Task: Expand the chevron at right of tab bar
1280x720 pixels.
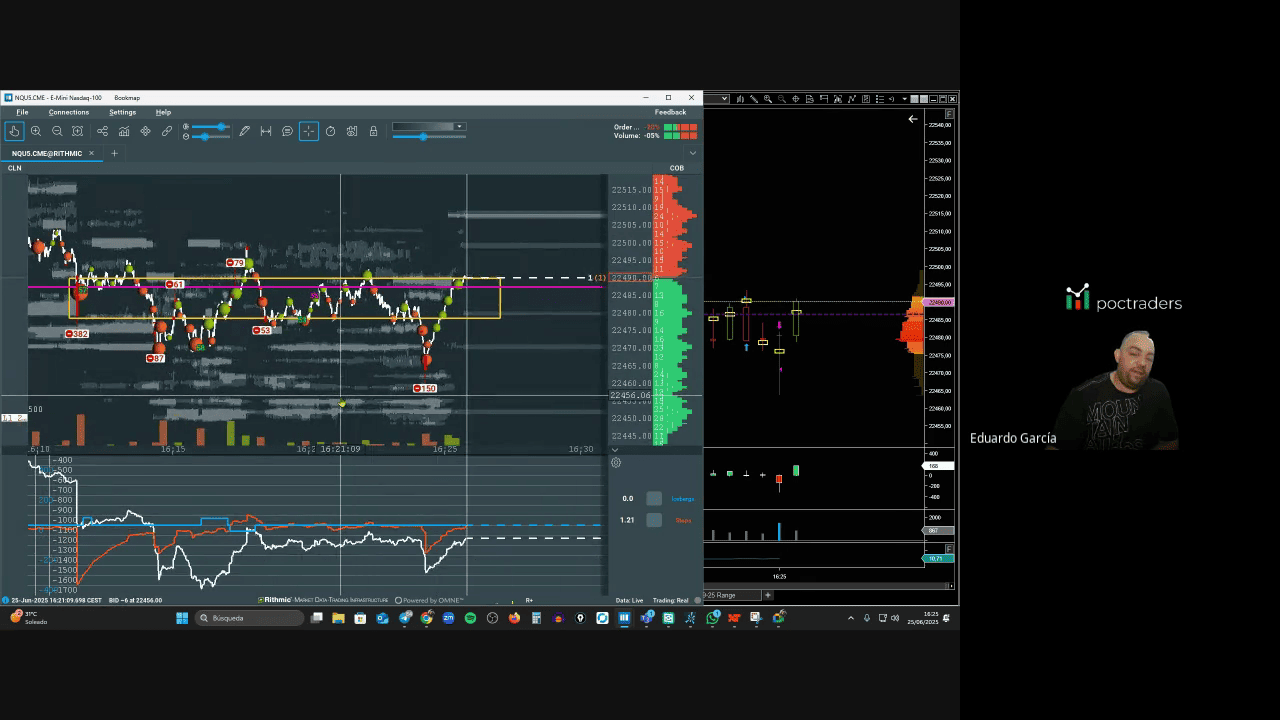Action: tap(693, 153)
